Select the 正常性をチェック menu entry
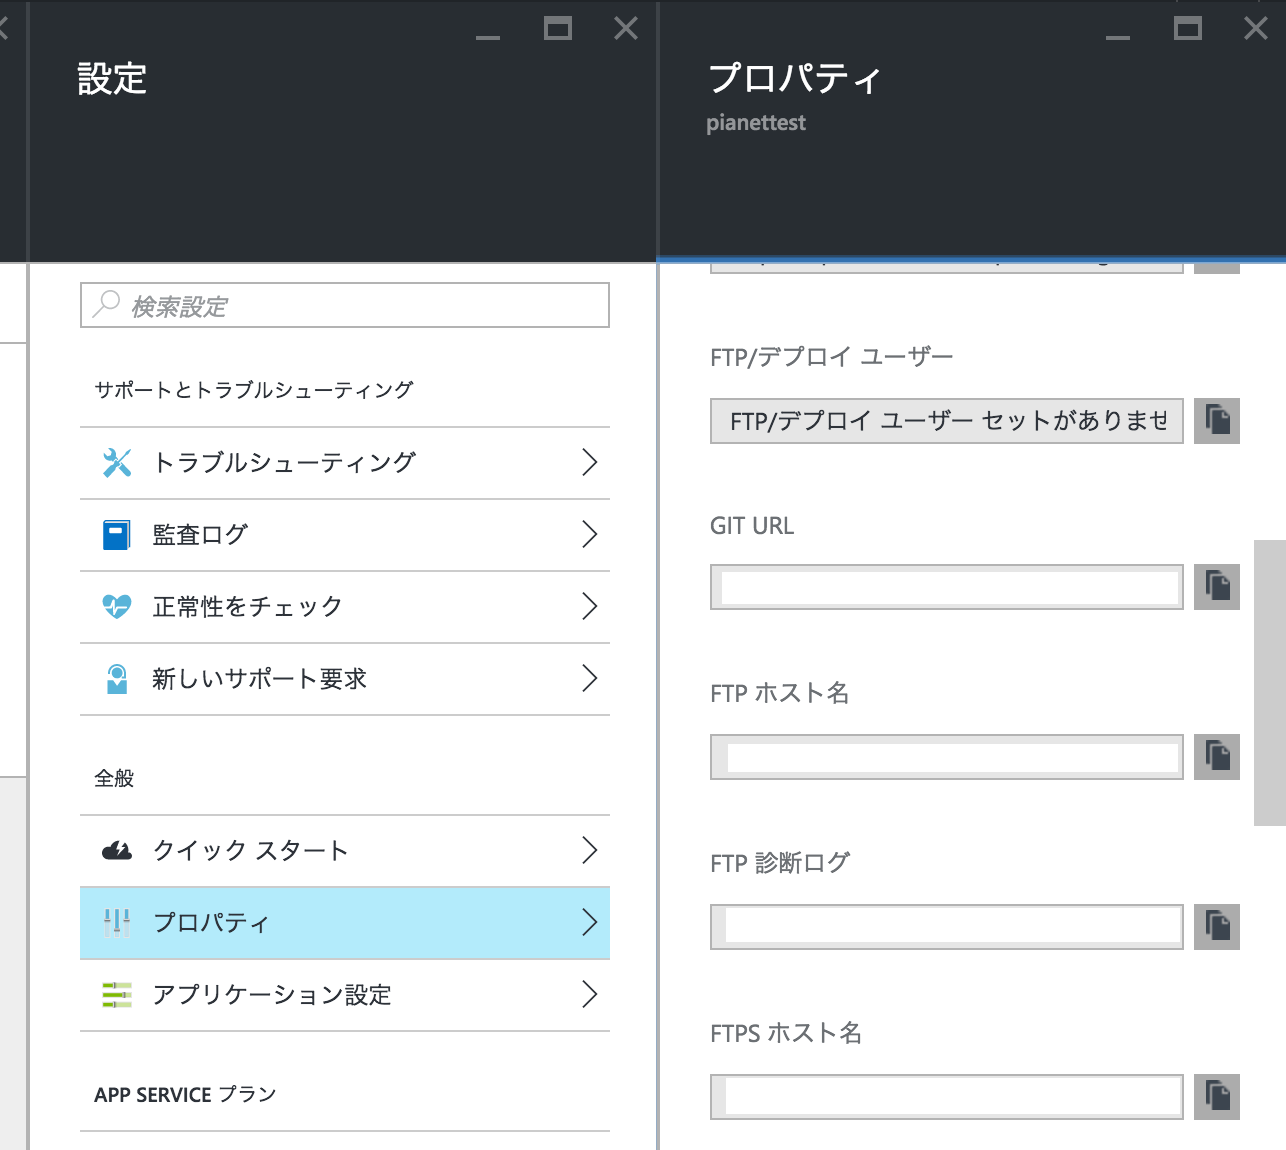The height and width of the screenshot is (1150, 1286). point(345,607)
